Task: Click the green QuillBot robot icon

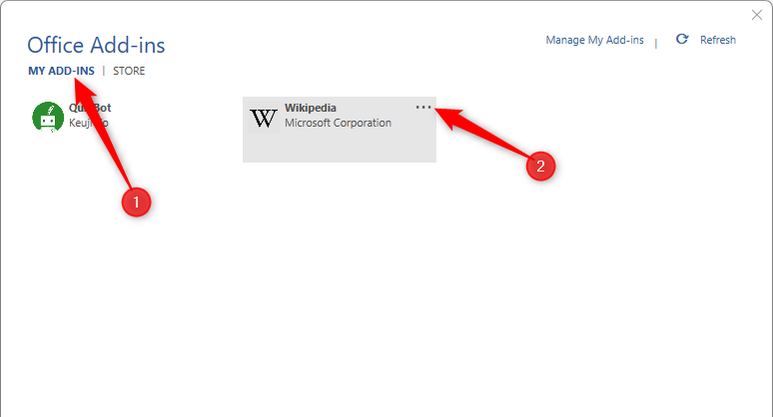Action: [48, 117]
